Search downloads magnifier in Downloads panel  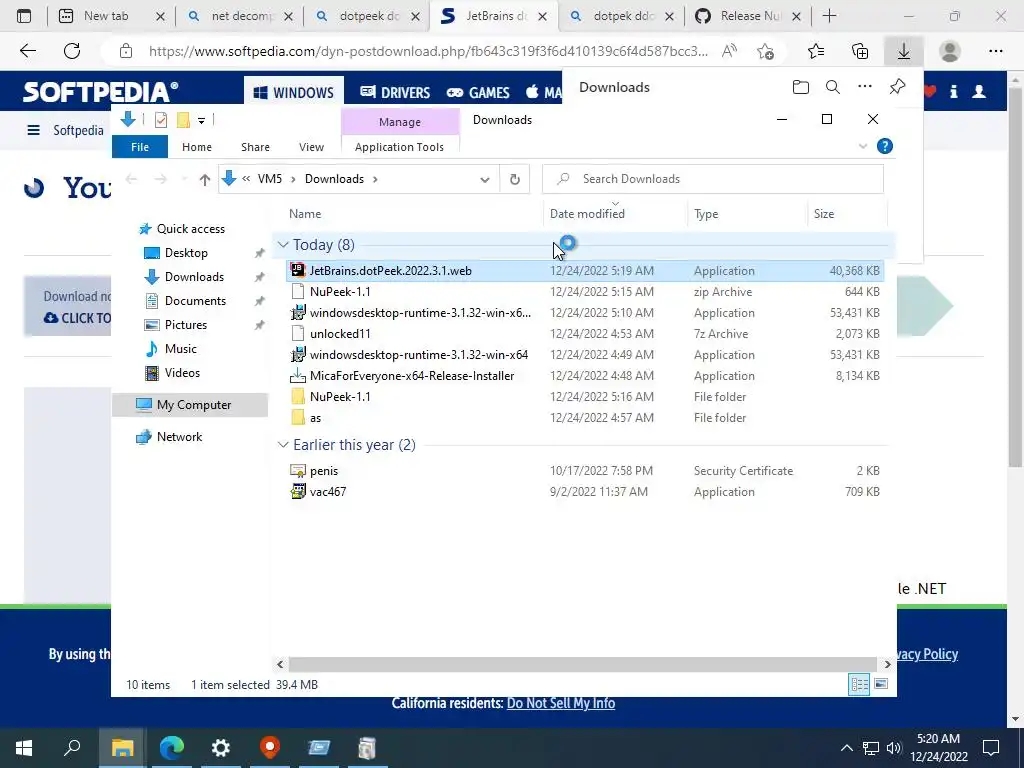click(x=833, y=87)
